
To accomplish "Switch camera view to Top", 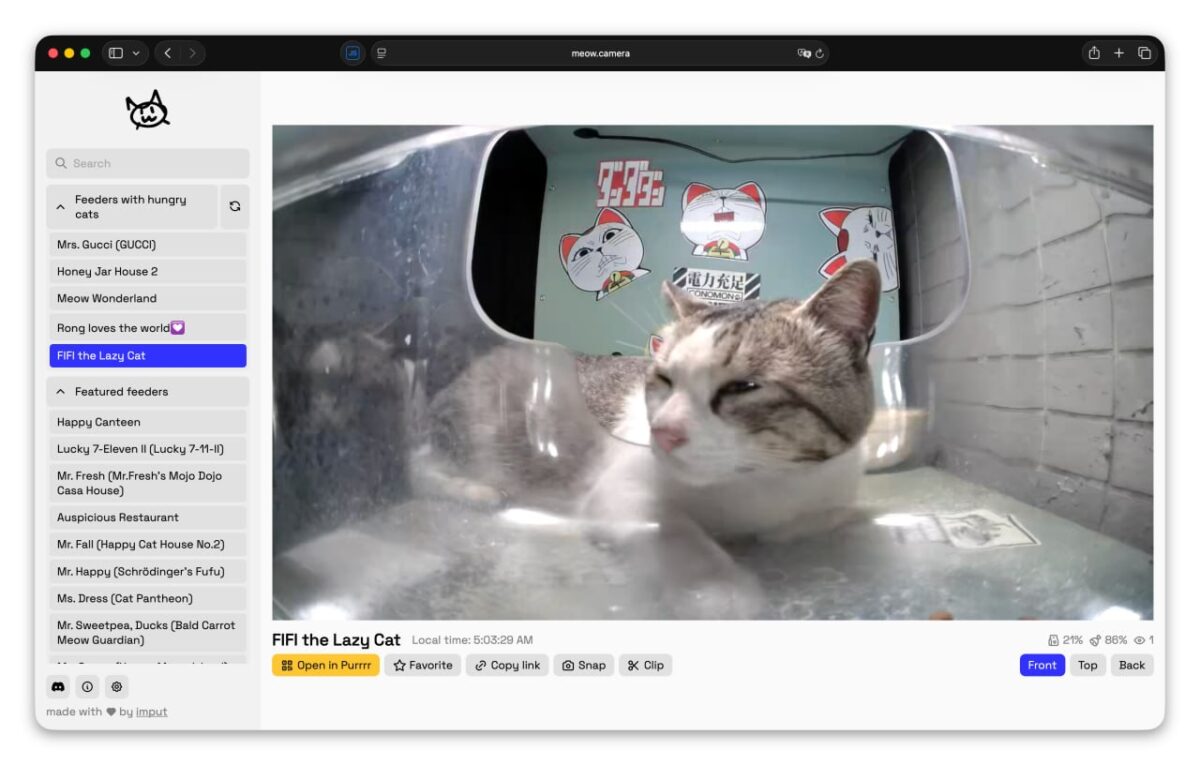I will 1087,665.
